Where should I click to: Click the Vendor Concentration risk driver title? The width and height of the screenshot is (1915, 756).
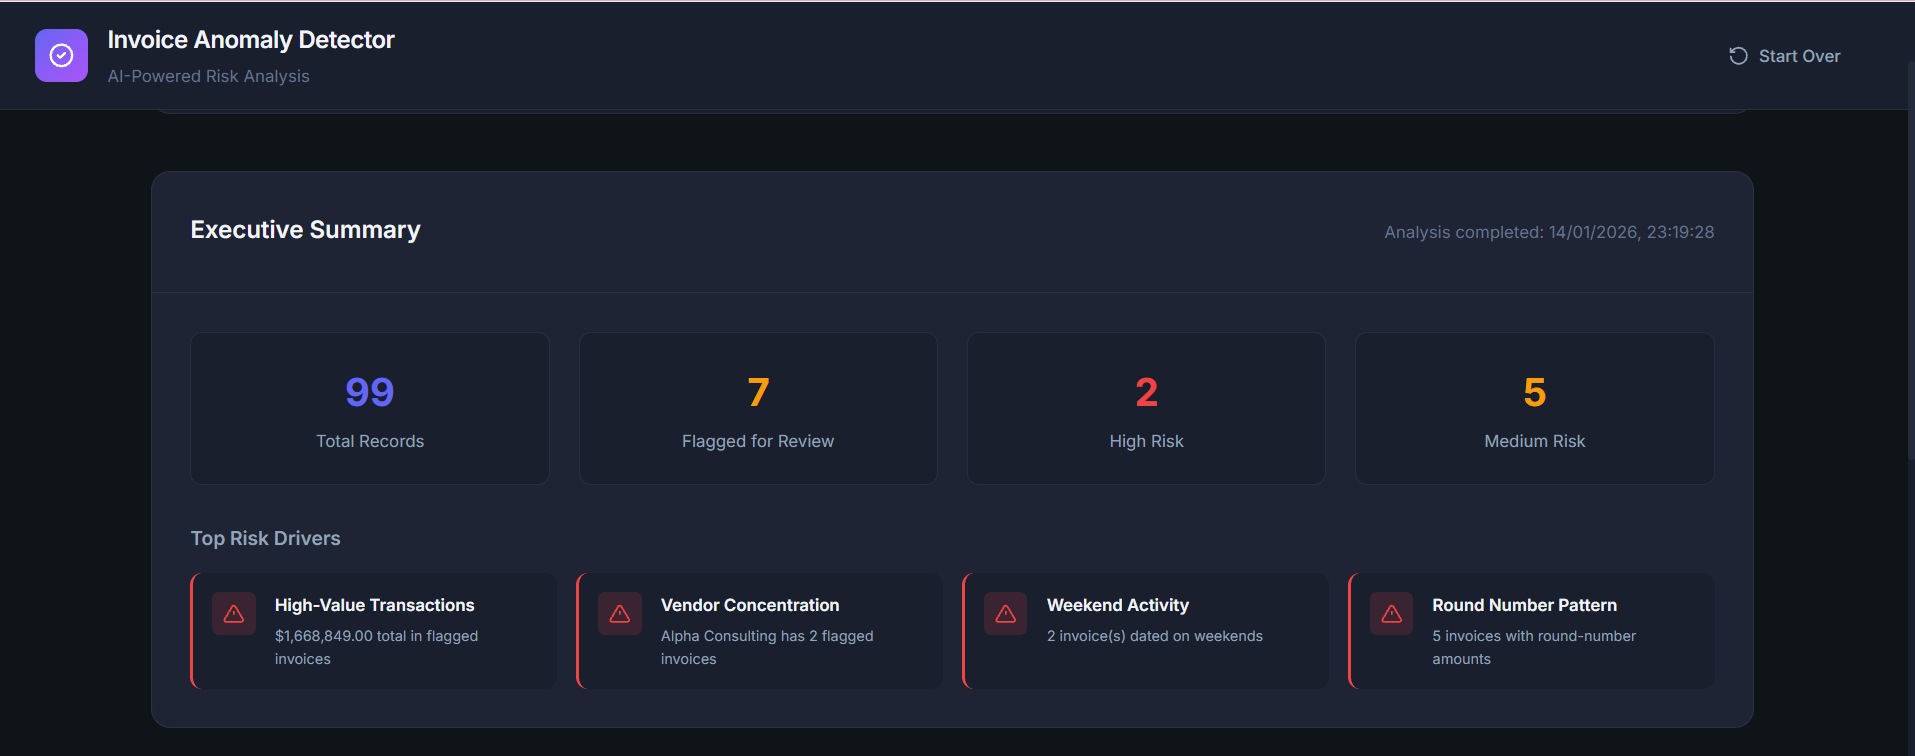click(x=750, y=605)
